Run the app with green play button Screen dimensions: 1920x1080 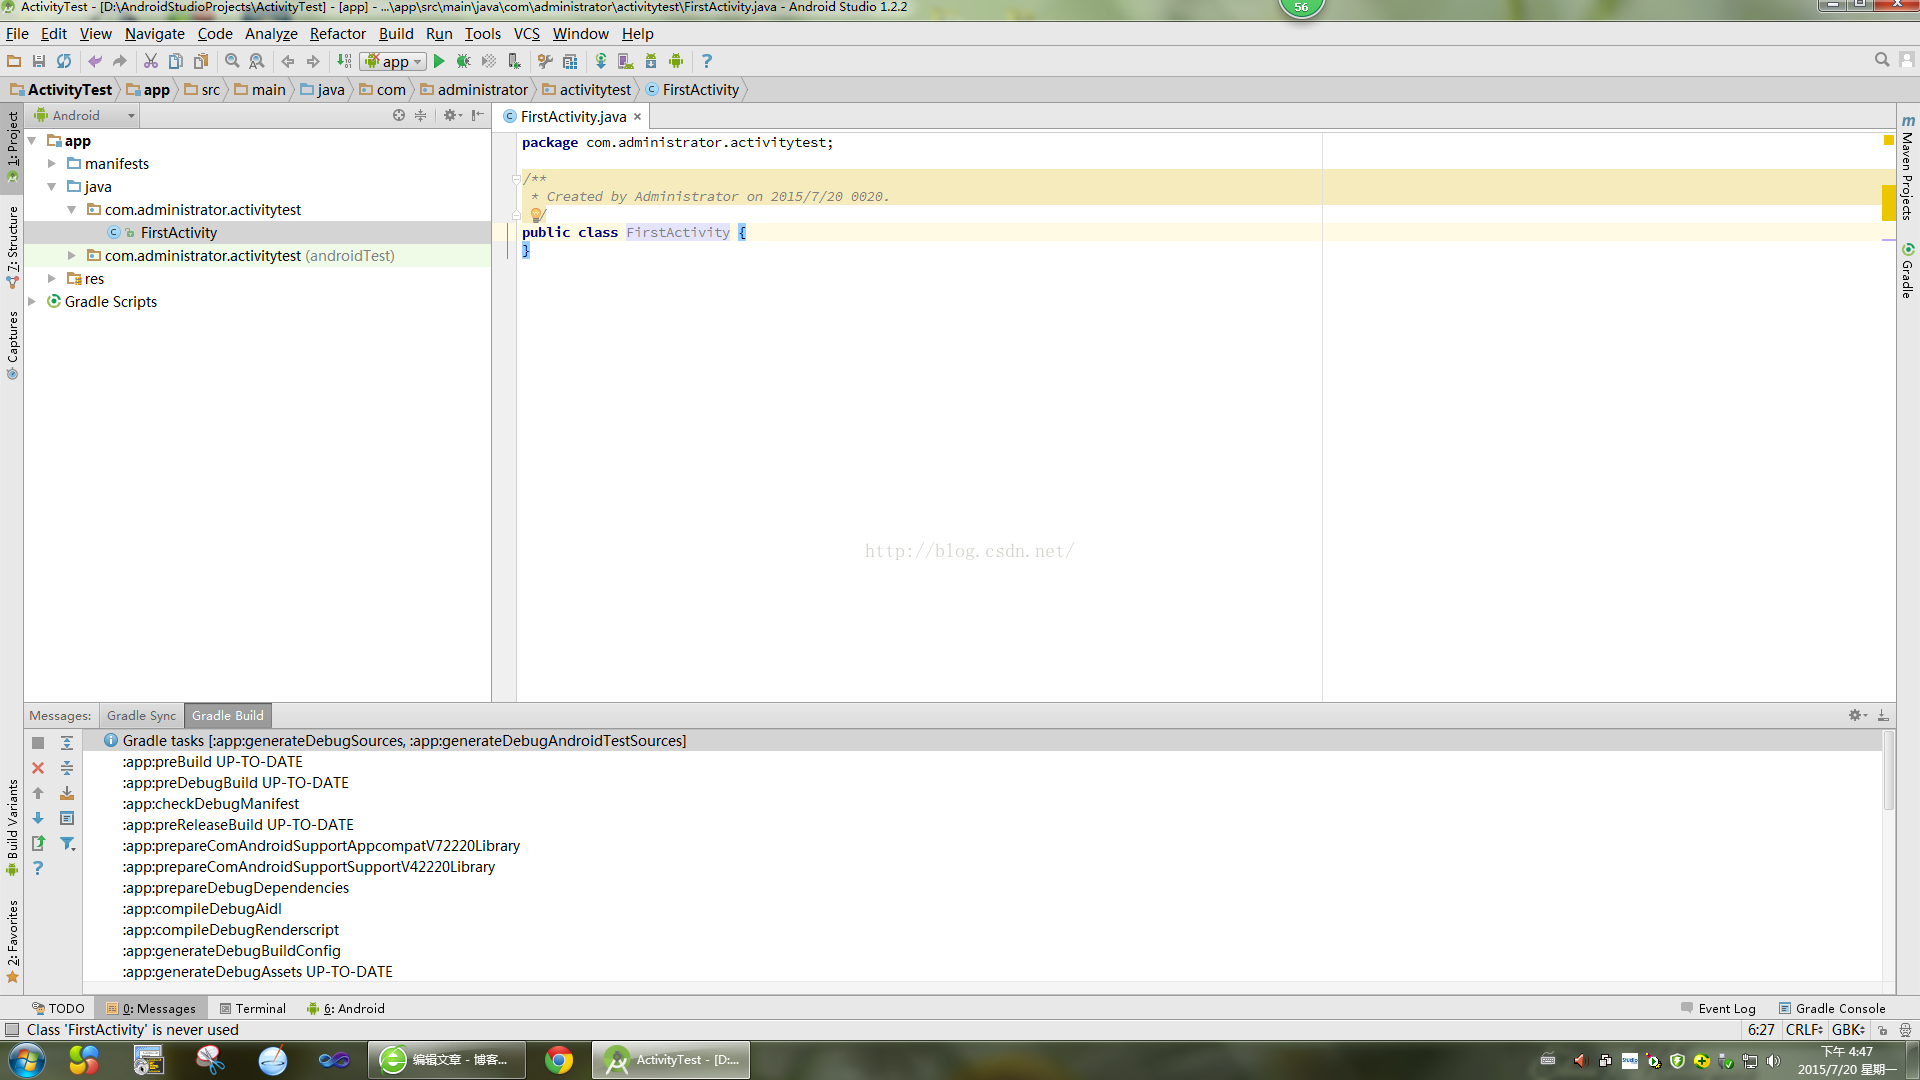438,61
